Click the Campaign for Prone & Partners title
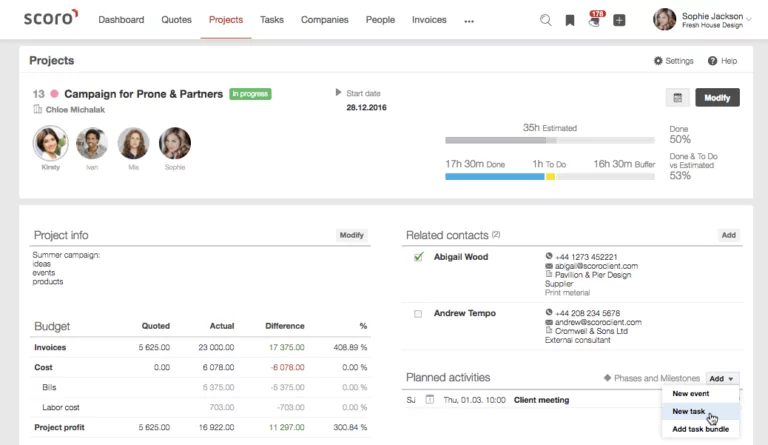 (144, 94)
